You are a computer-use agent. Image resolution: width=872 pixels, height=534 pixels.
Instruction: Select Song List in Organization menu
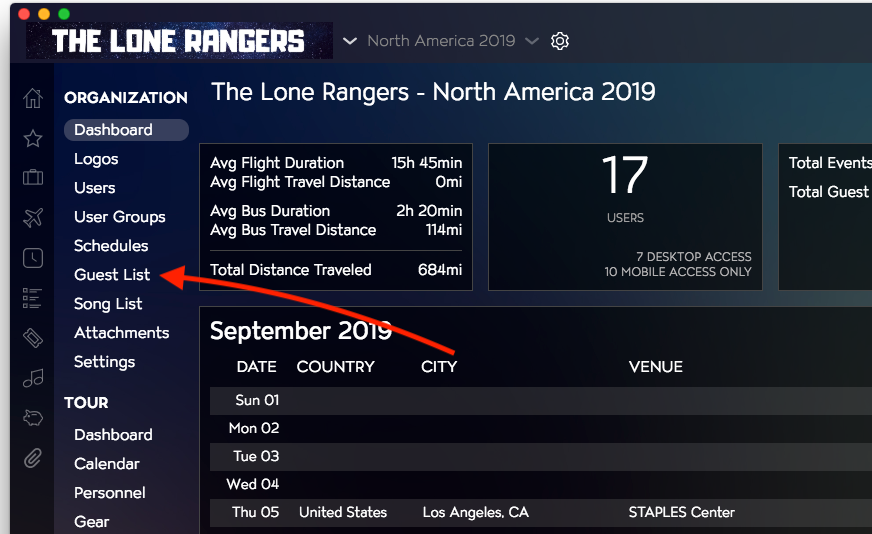[x=108, y=304]
